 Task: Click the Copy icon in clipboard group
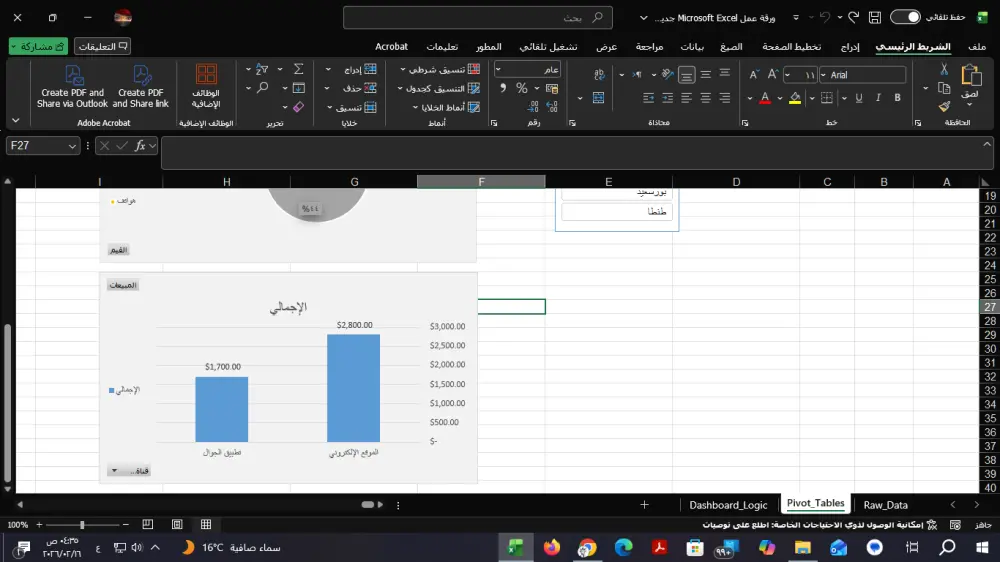pos(944,88)
